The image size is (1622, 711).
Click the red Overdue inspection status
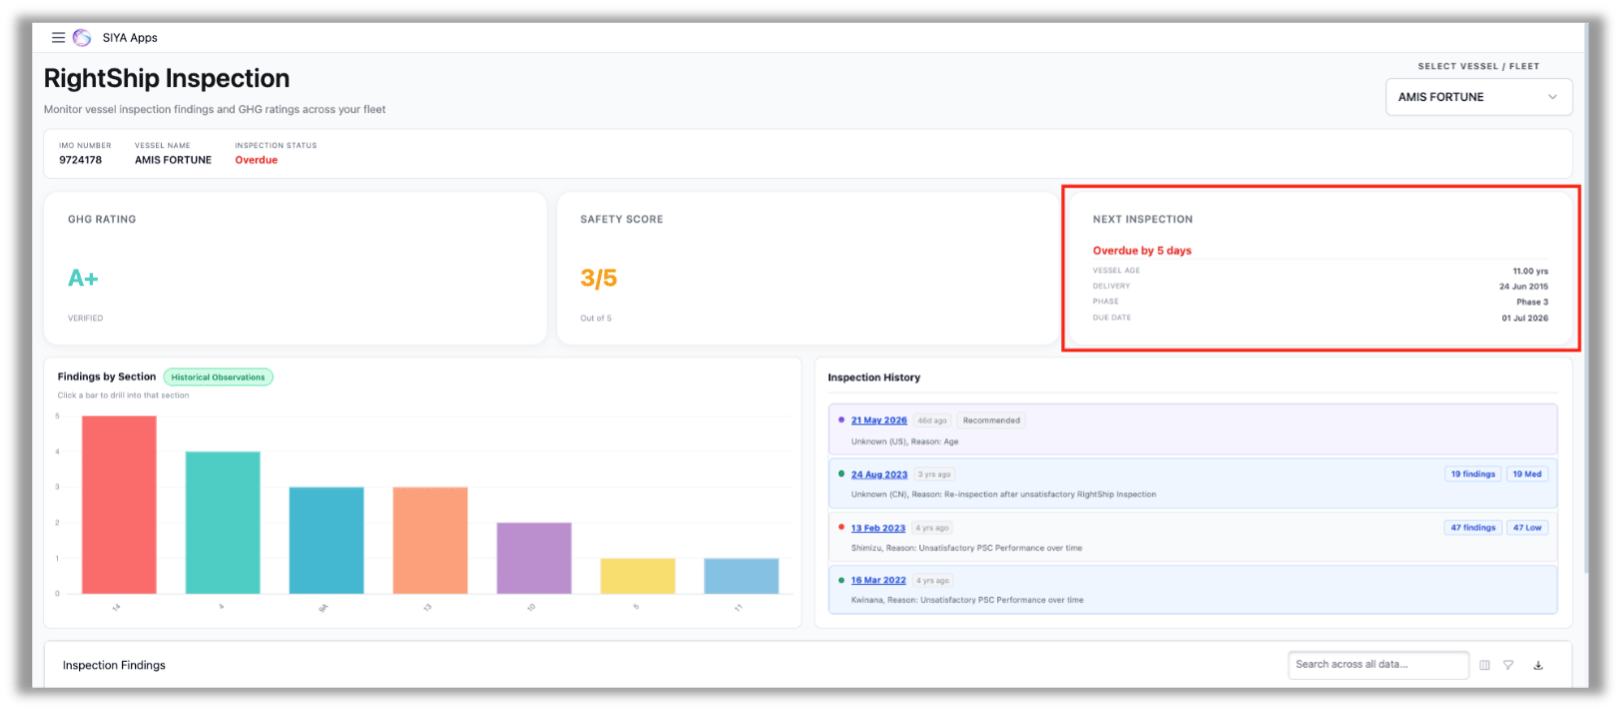coord(256,160)
